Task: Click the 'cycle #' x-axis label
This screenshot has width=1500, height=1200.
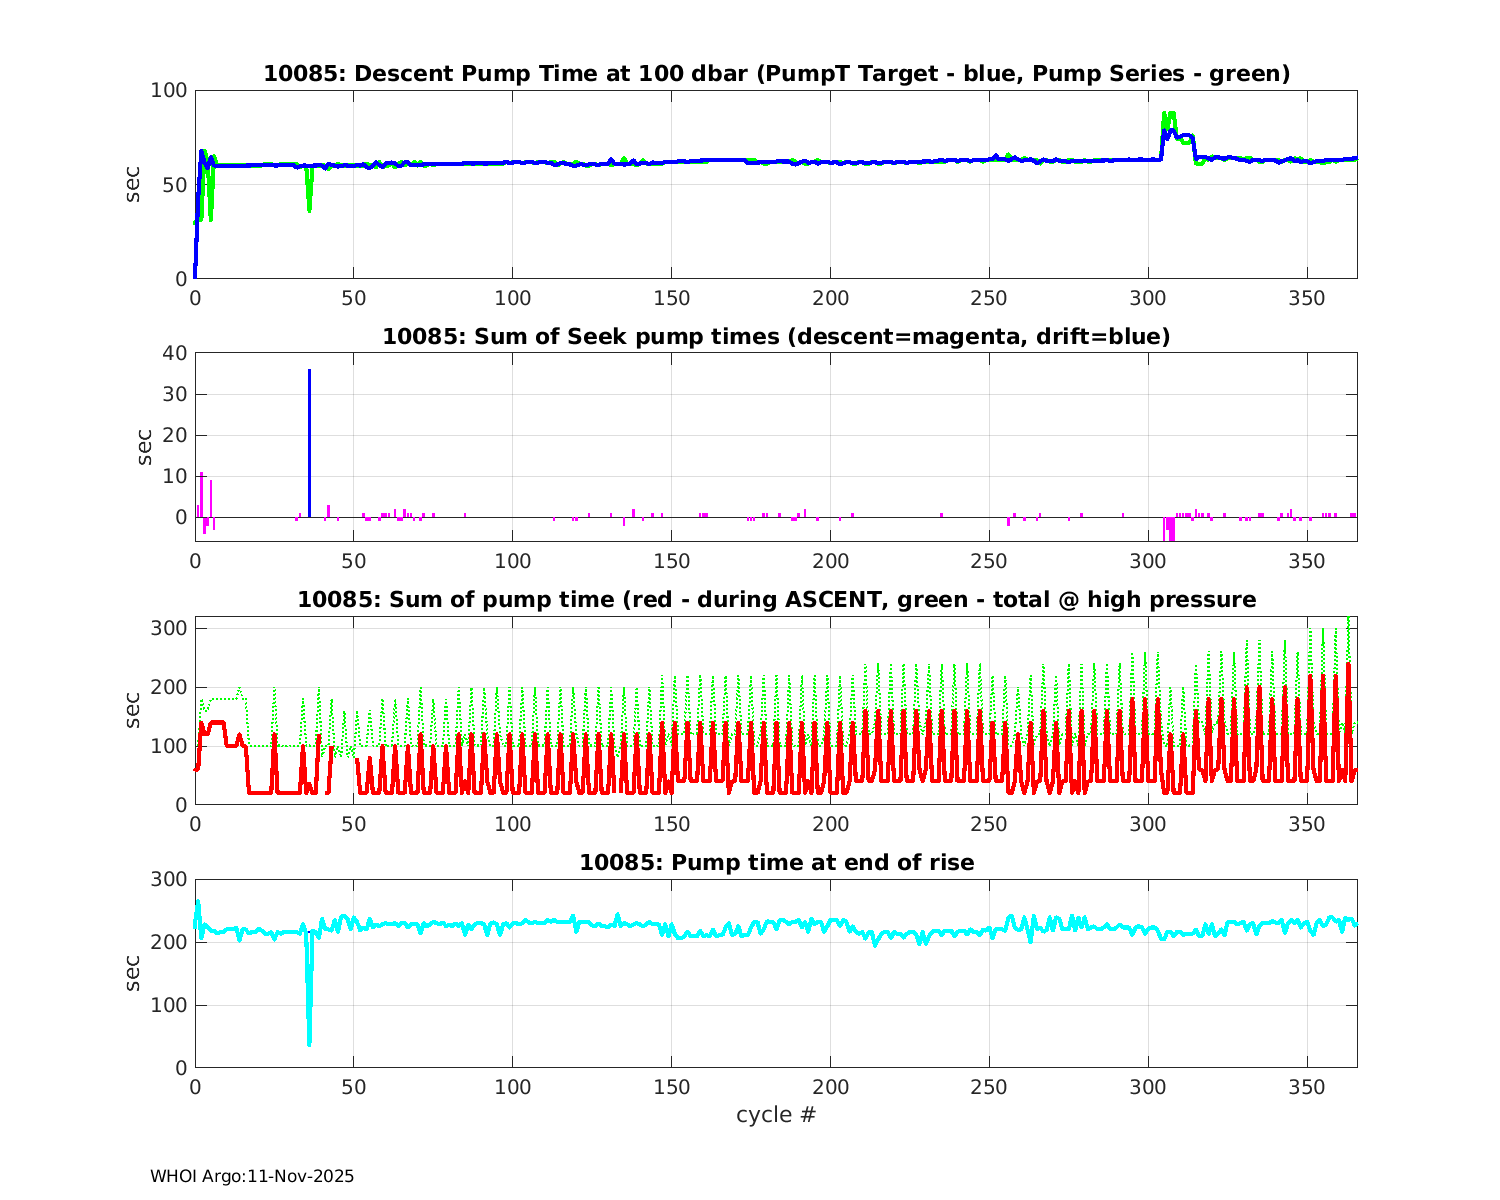Action: 776,1114
